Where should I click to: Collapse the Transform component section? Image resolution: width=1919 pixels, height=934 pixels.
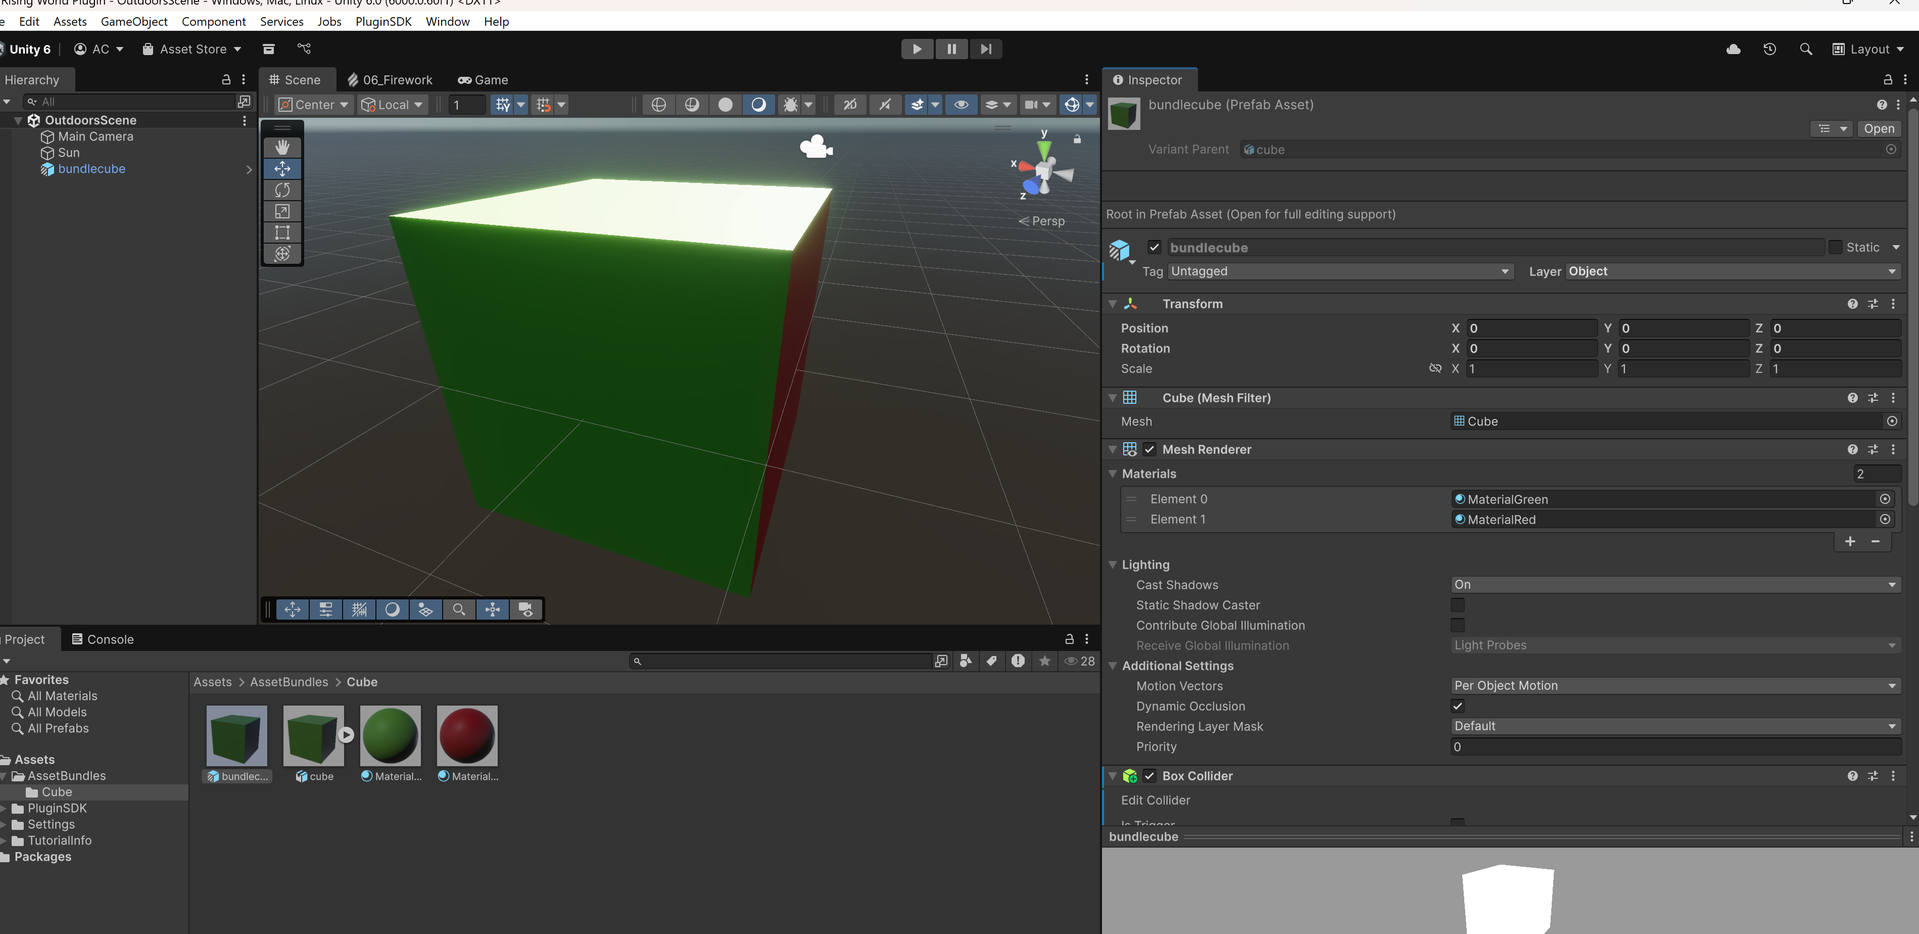(x=1112, y=304)
